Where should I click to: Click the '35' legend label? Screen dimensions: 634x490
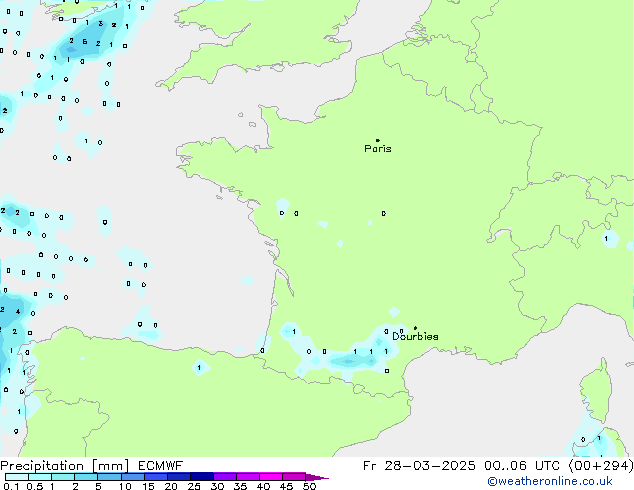tap(240, 486)
